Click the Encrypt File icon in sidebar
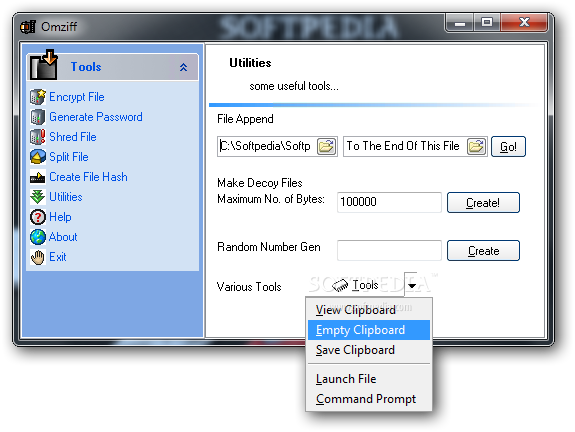 pos(37,97)
